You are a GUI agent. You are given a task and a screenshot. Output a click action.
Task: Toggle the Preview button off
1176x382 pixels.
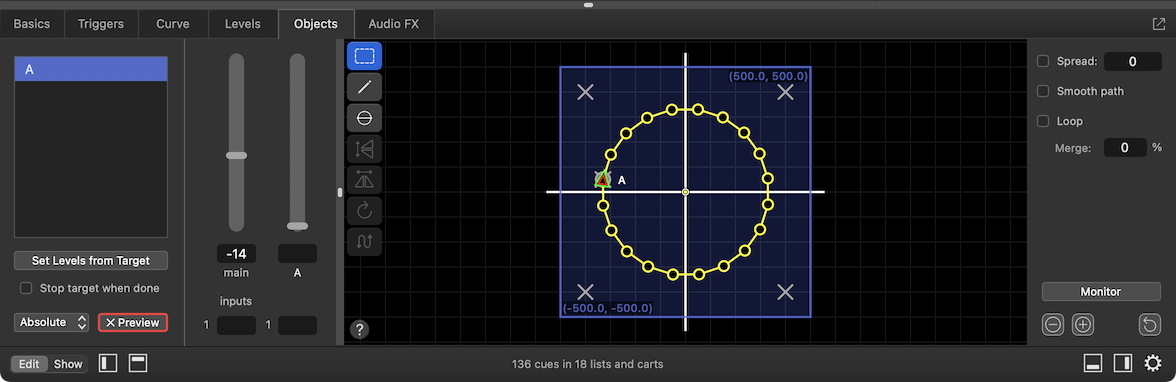coord(133,323)
